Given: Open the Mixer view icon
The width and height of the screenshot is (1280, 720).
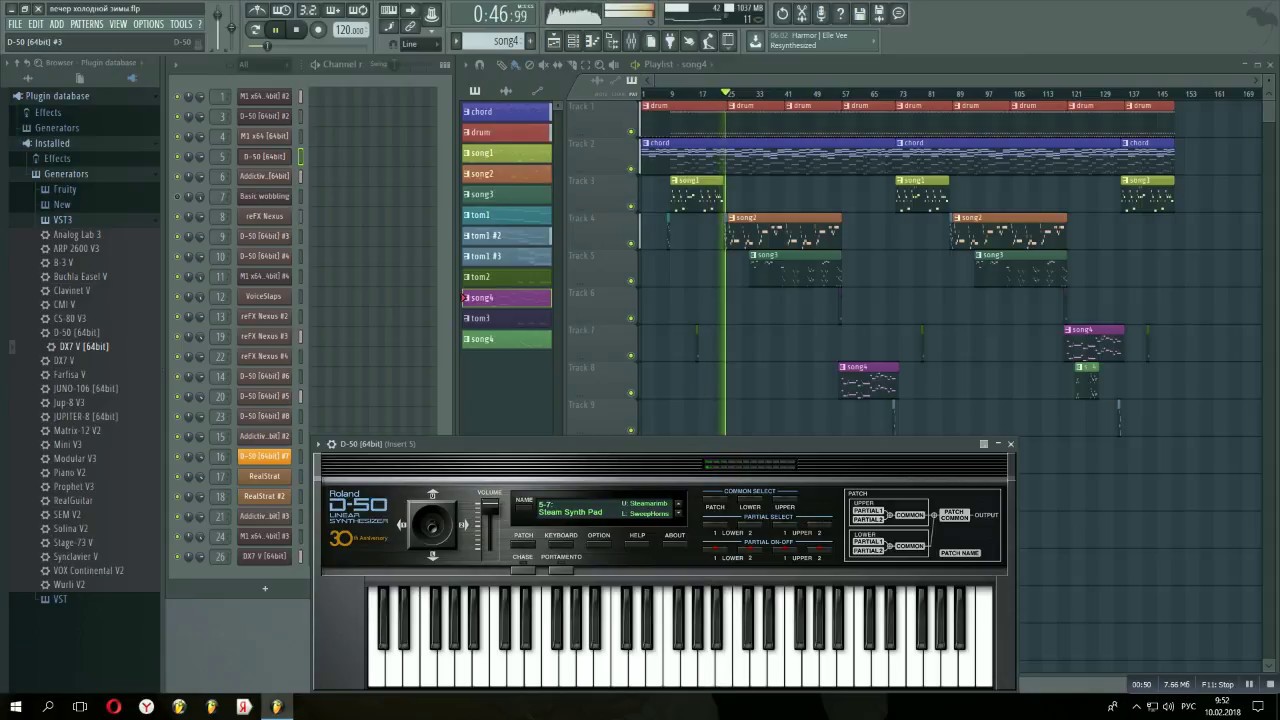Looking at the screenshot, I should coord(632,41).
